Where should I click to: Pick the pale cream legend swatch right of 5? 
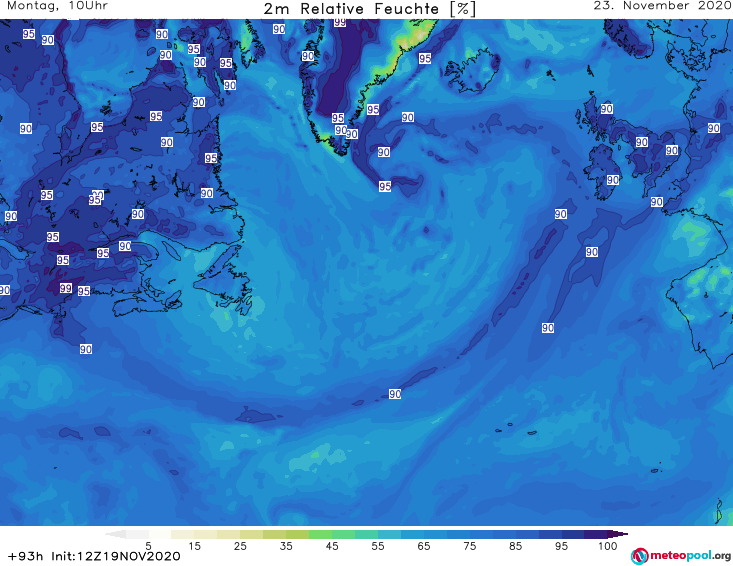pos(160,534)
